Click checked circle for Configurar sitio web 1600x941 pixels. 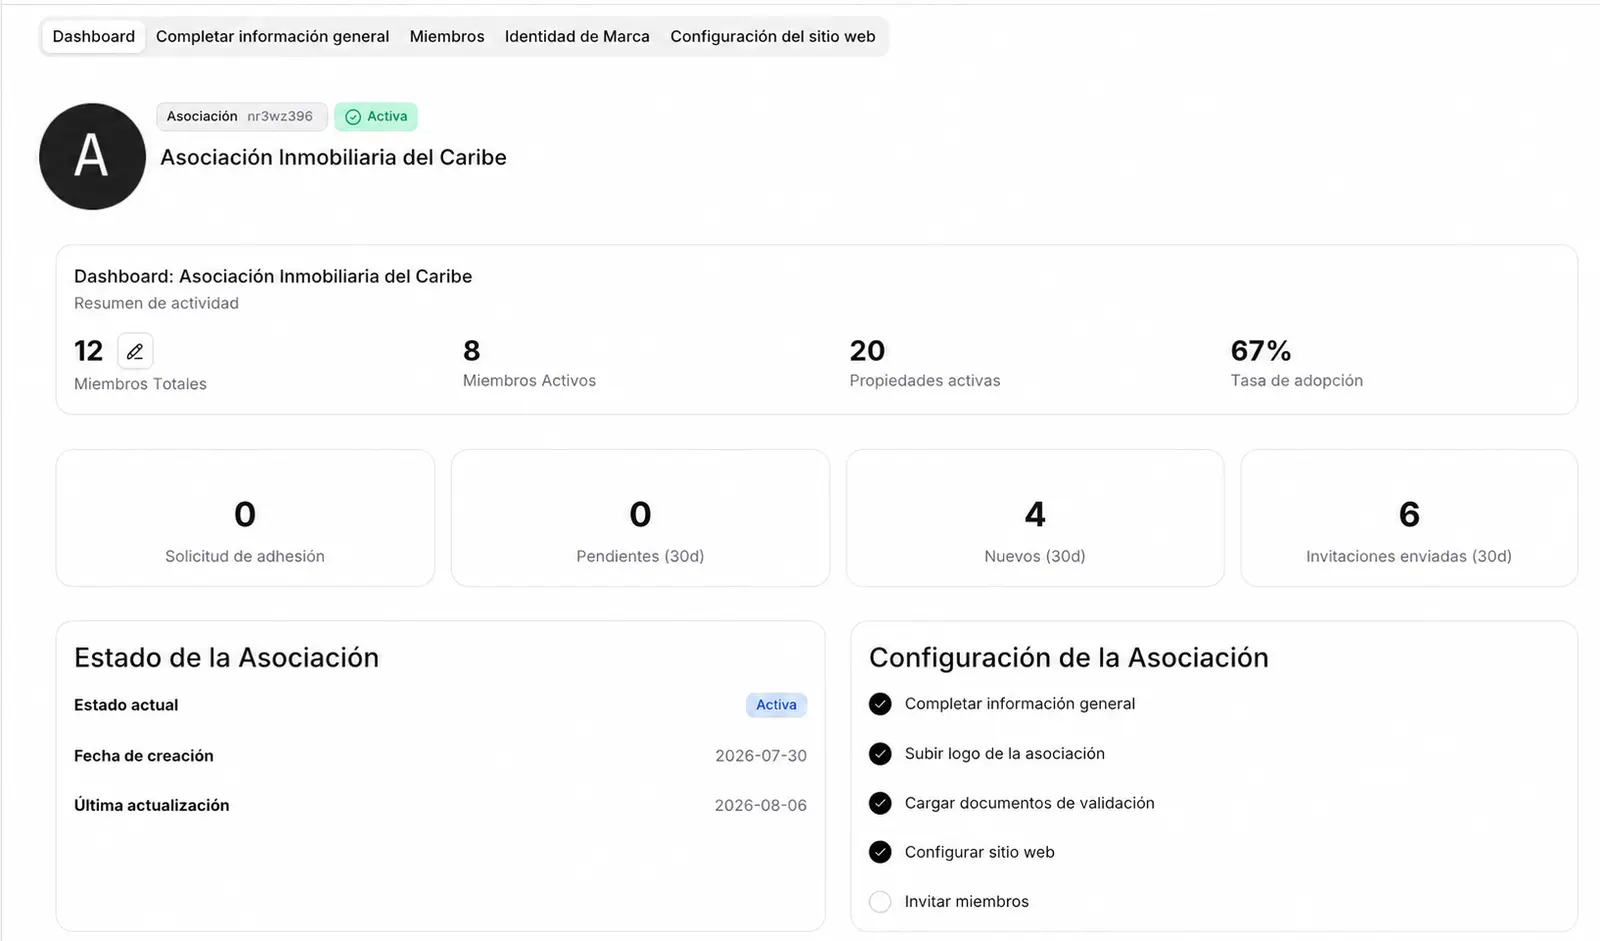(x=880, y=852)
